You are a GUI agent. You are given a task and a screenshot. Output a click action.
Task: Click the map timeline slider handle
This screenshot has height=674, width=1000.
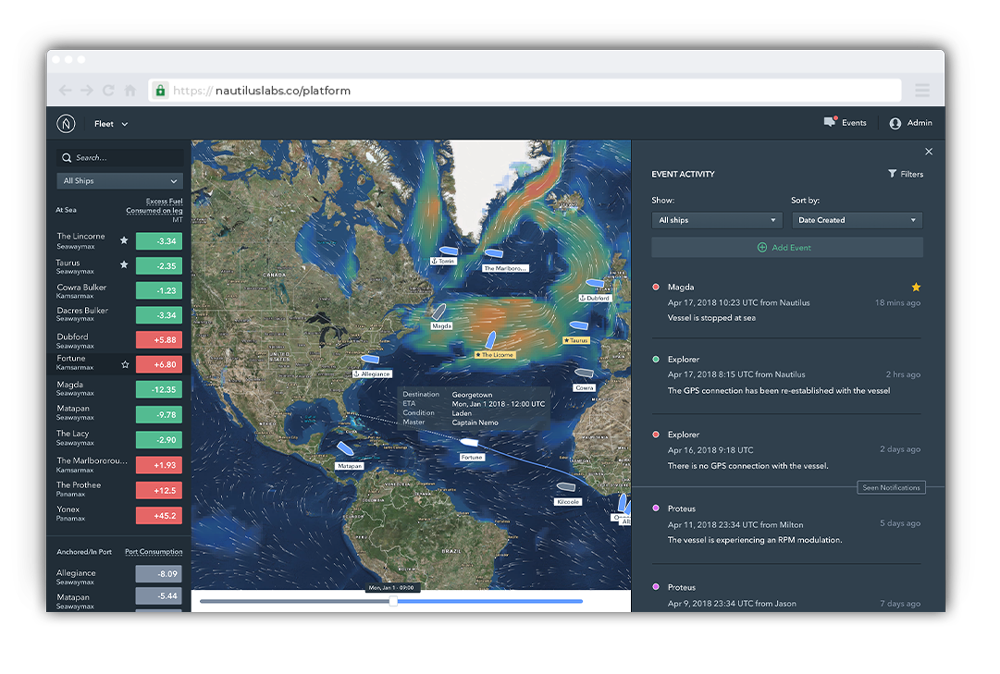point(393,601)
